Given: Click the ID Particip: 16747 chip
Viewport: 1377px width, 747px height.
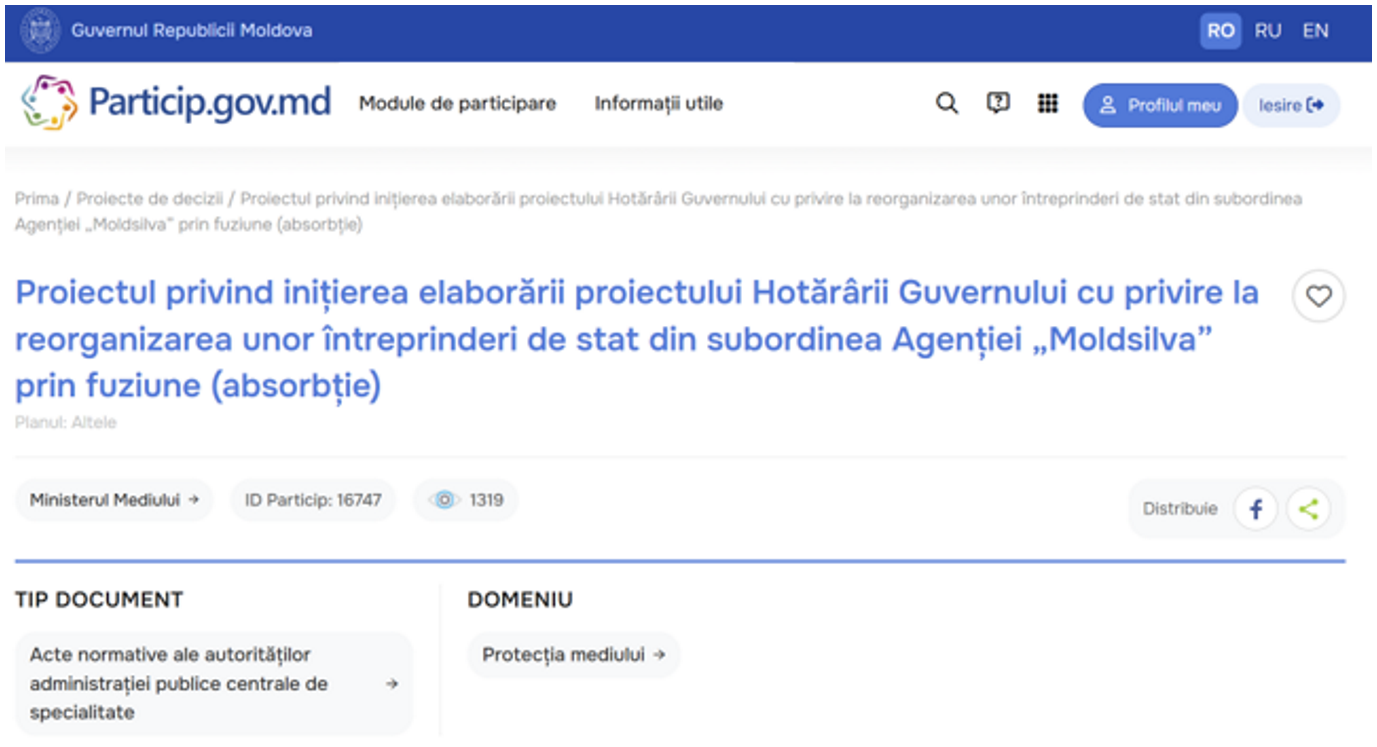Looking at the screenshot, I should coord(313,500).
